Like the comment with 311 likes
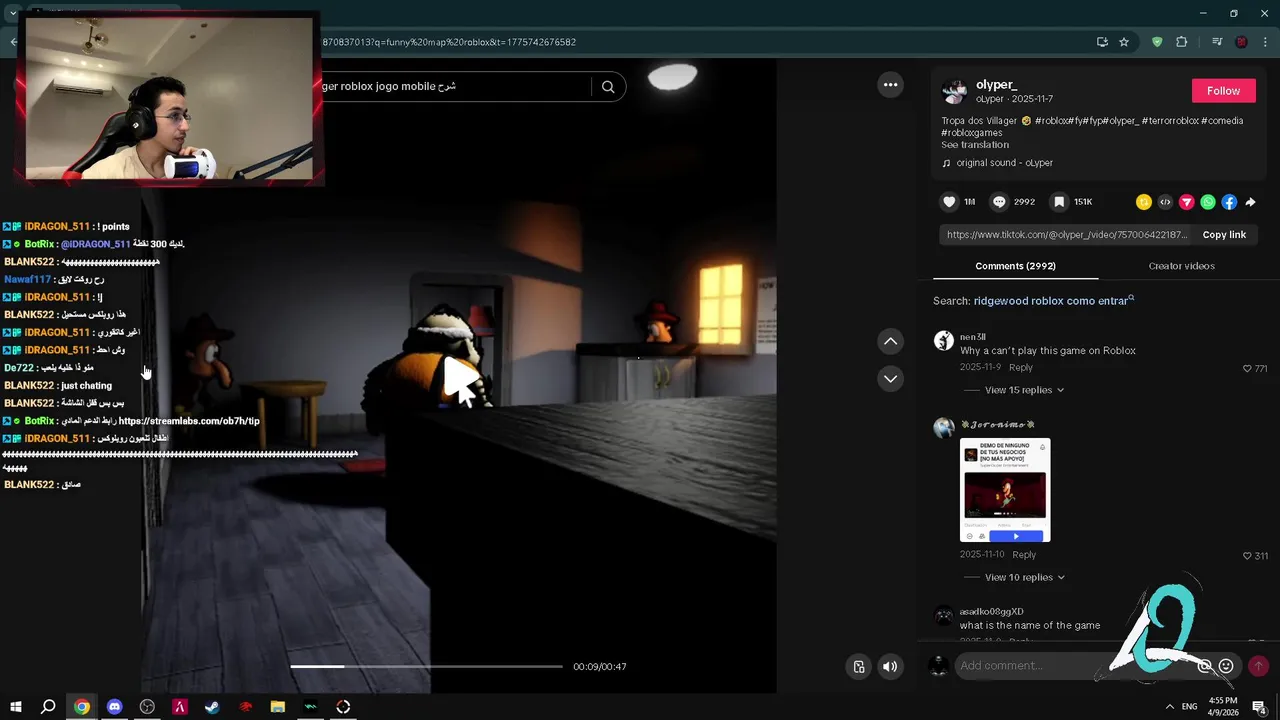Viewport: 1280px width, 720px height. pyautogui.click(x=1247, y=556)
